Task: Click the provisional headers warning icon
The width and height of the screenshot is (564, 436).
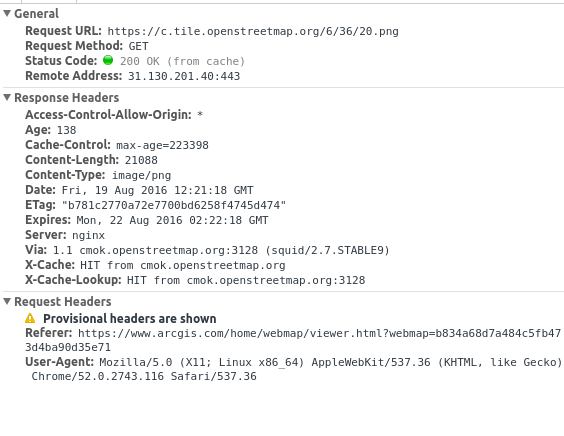Action: 30,318
